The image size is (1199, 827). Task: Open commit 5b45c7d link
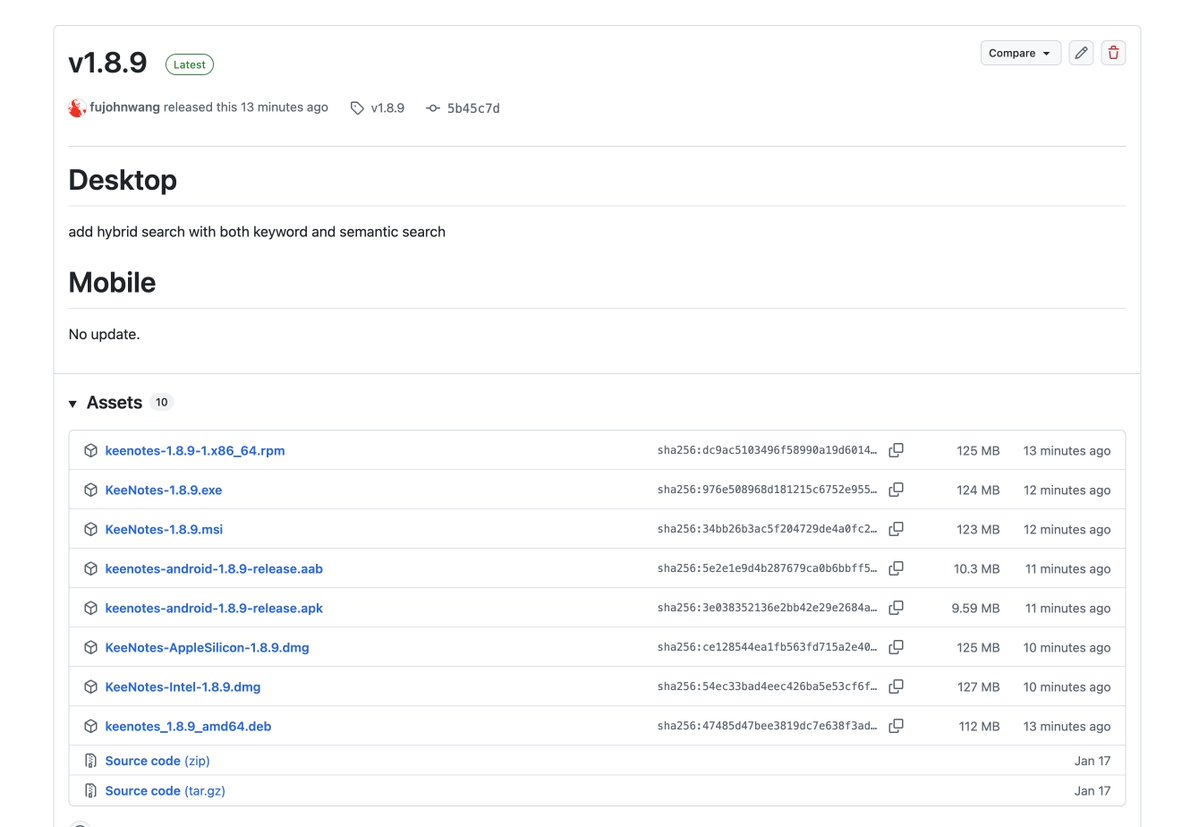point(473,108)
